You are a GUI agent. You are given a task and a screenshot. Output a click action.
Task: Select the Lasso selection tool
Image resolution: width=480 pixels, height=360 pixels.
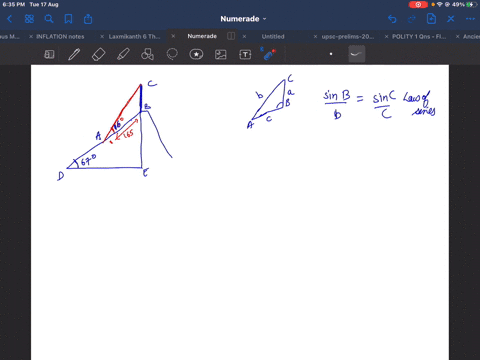pos(172,54)
